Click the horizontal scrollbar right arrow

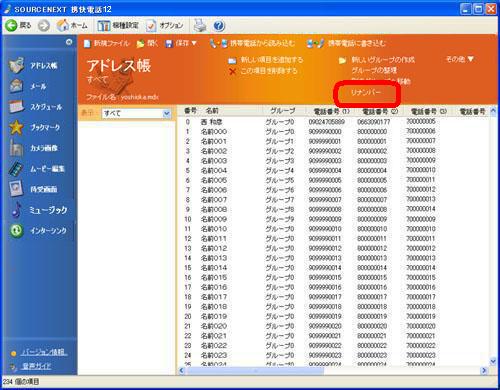click(x=484, y=370)
